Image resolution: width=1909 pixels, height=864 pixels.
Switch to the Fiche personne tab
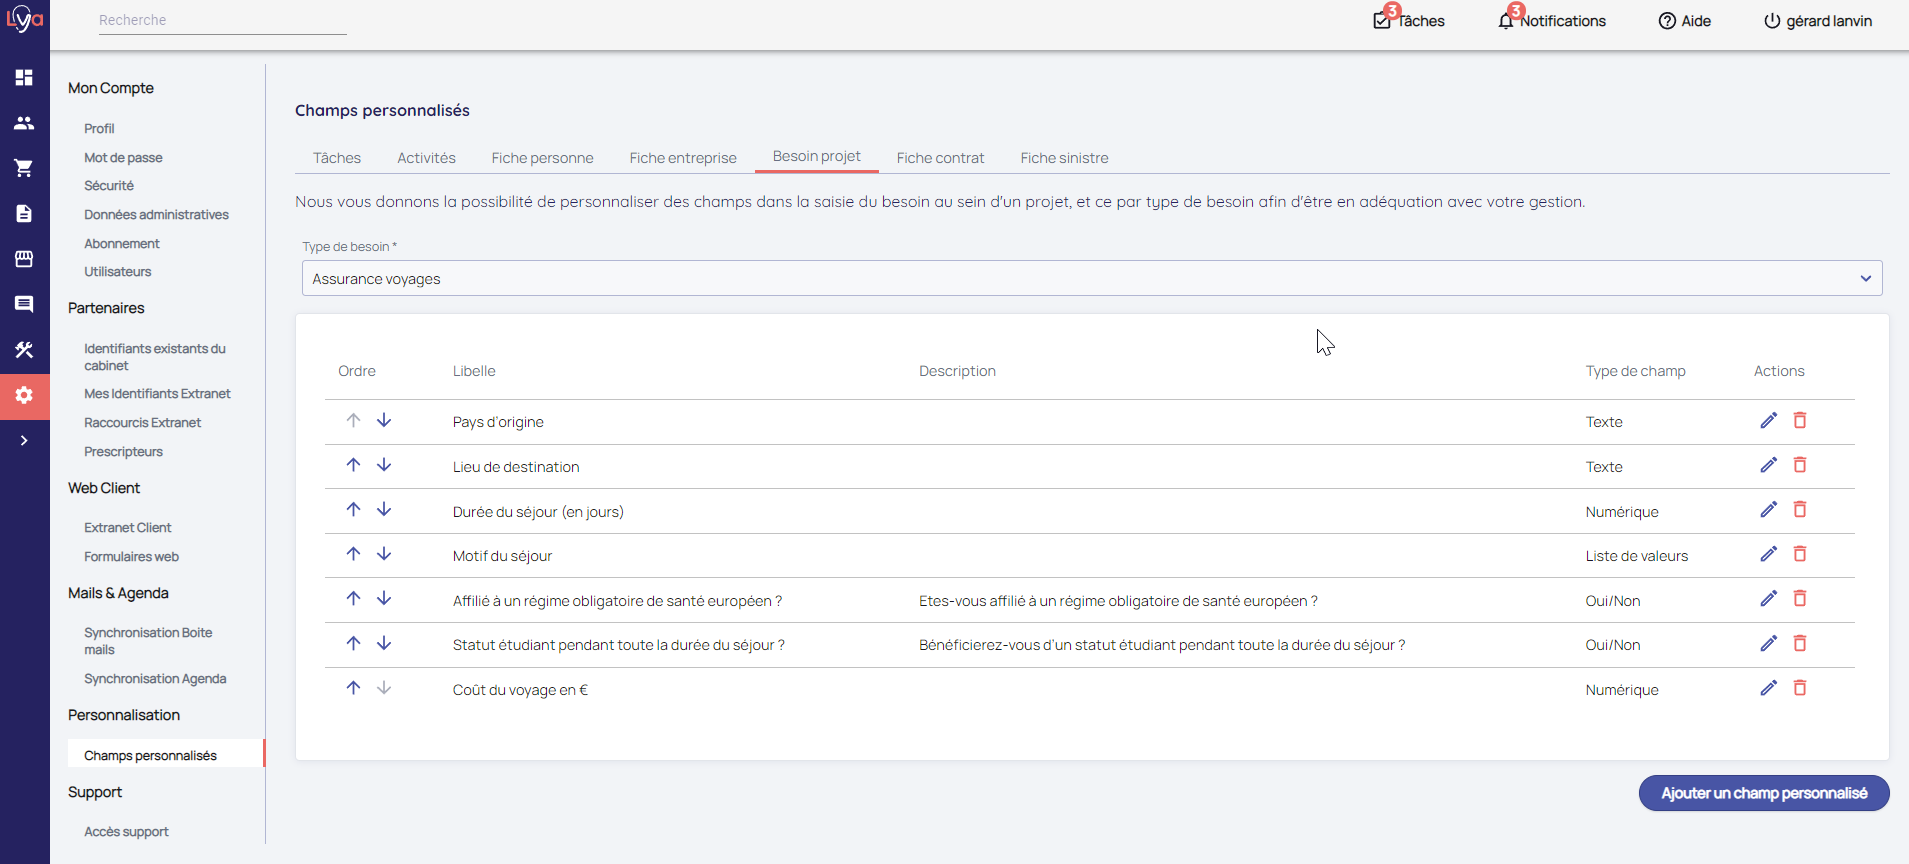tap(542, 158)
